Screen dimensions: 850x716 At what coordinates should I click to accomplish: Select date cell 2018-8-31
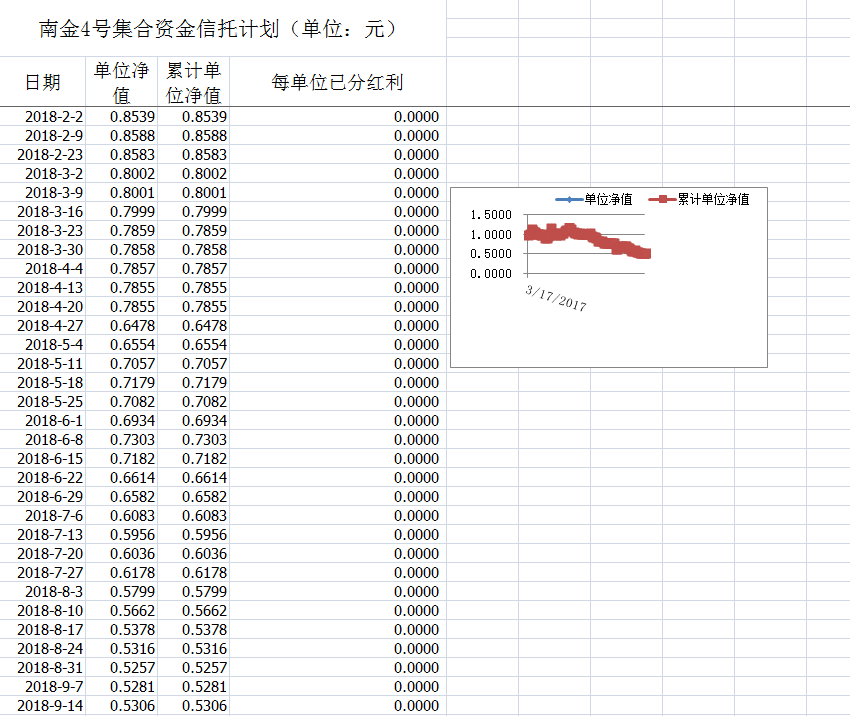pyautogui.click(x=42, y=667)
